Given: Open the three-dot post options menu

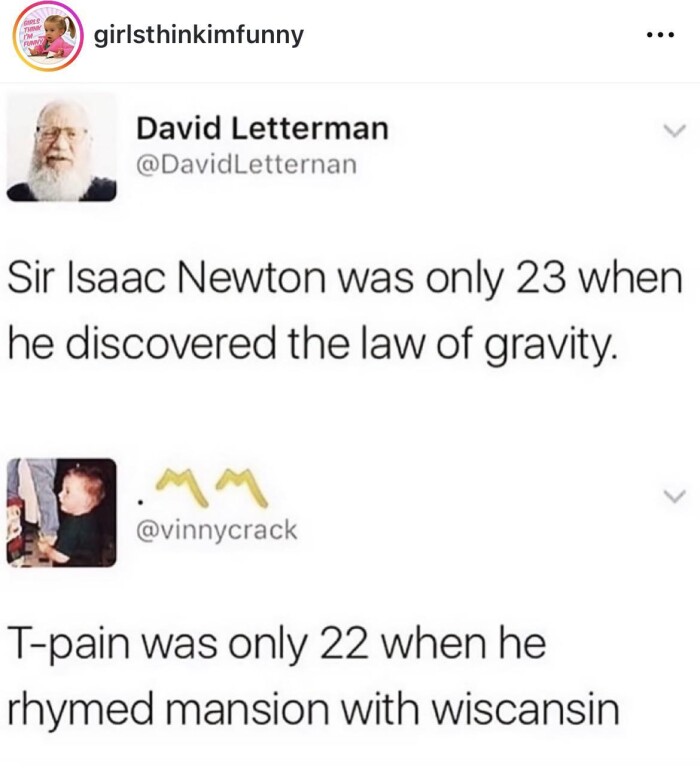Looking at the screenshot, I should tap(661, 35).
